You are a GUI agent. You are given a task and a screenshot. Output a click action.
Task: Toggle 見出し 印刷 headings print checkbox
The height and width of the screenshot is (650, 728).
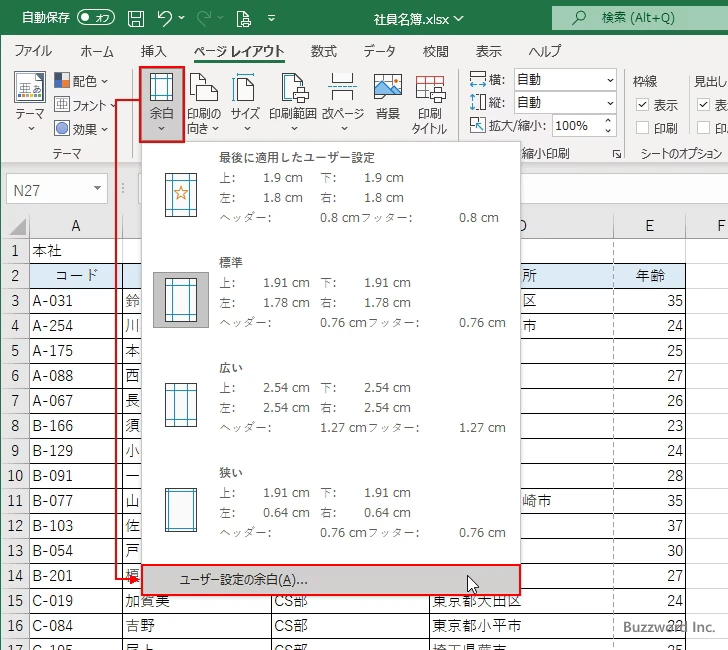(x=703, y=128)
